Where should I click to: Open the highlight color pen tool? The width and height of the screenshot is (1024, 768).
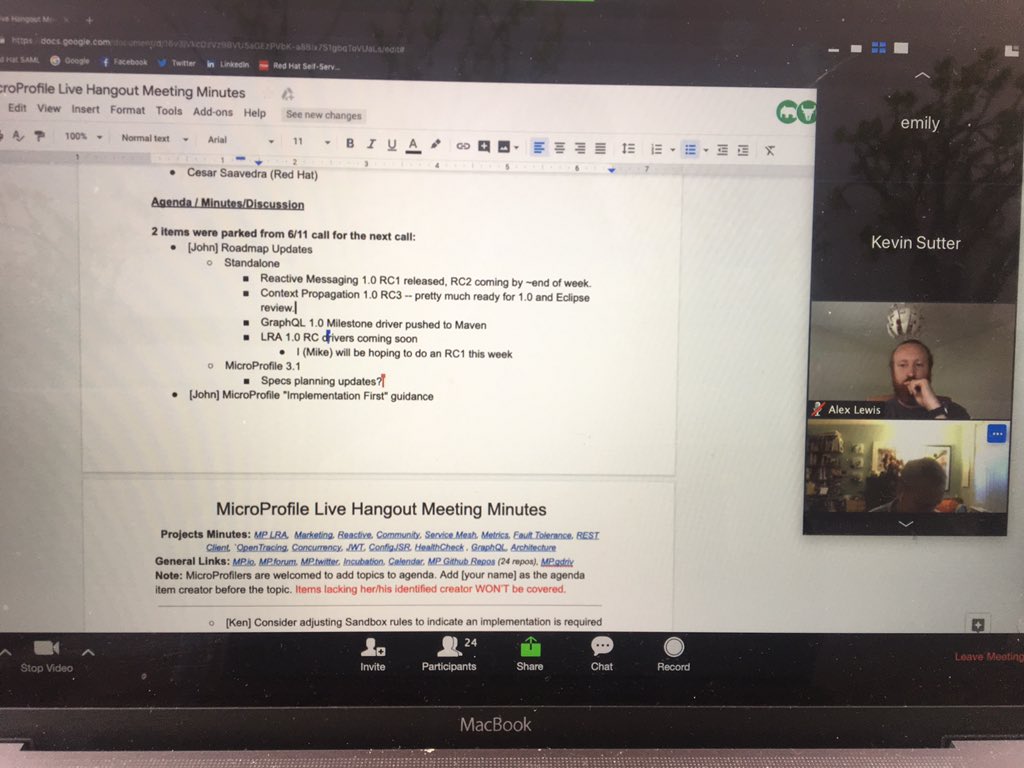pyautogui.click(x=436, y=144)
